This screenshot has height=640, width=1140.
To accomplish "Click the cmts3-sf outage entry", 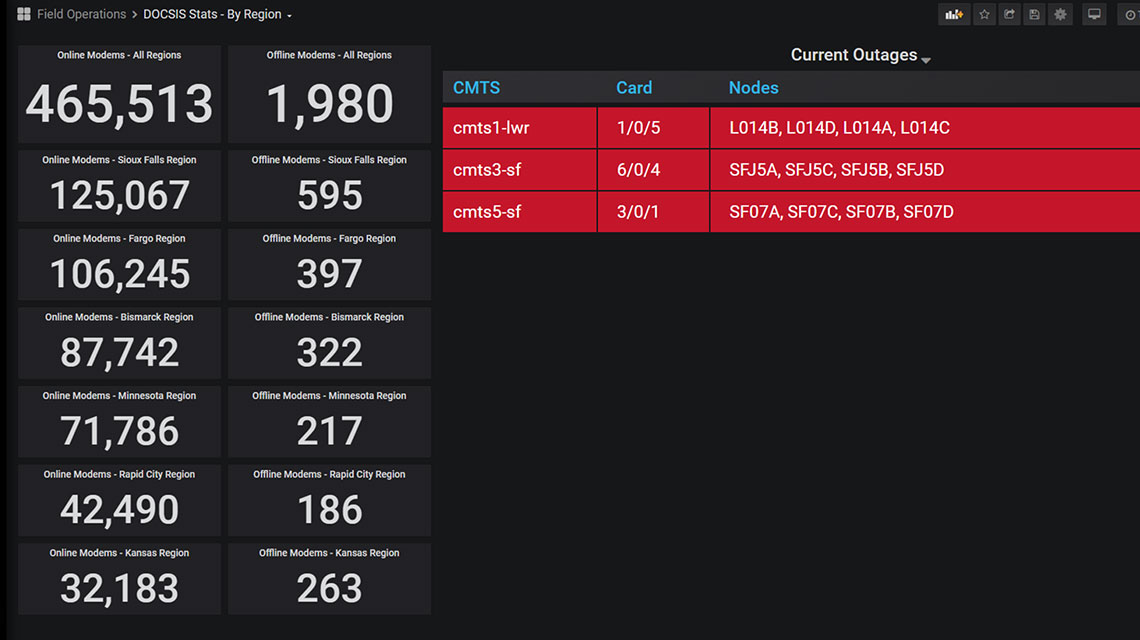I will (x=487, y=170).
